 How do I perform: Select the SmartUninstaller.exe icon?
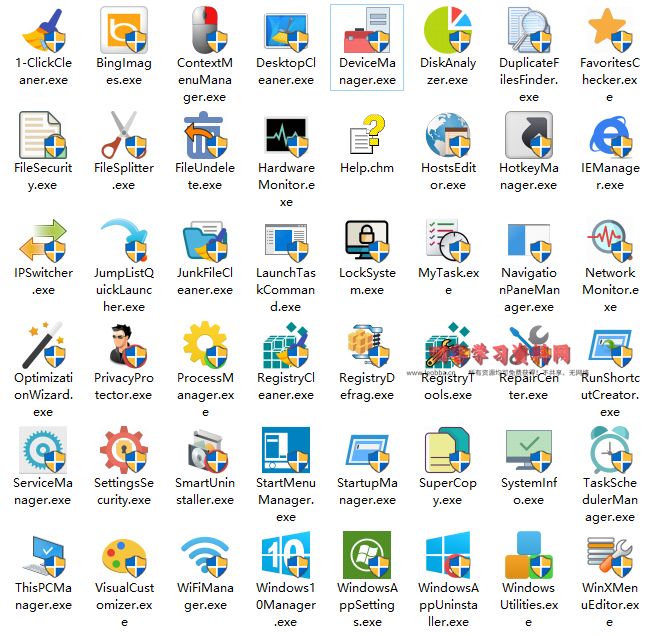(205, 450)
